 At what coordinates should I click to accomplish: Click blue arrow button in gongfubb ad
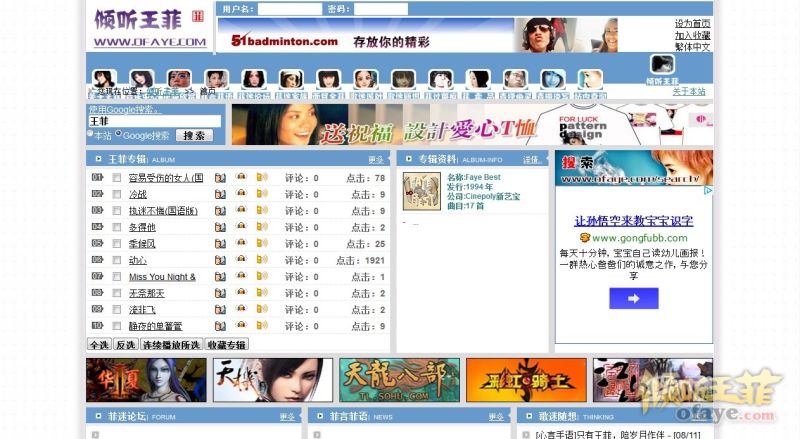pyautogui.click(x=633, y=298)
